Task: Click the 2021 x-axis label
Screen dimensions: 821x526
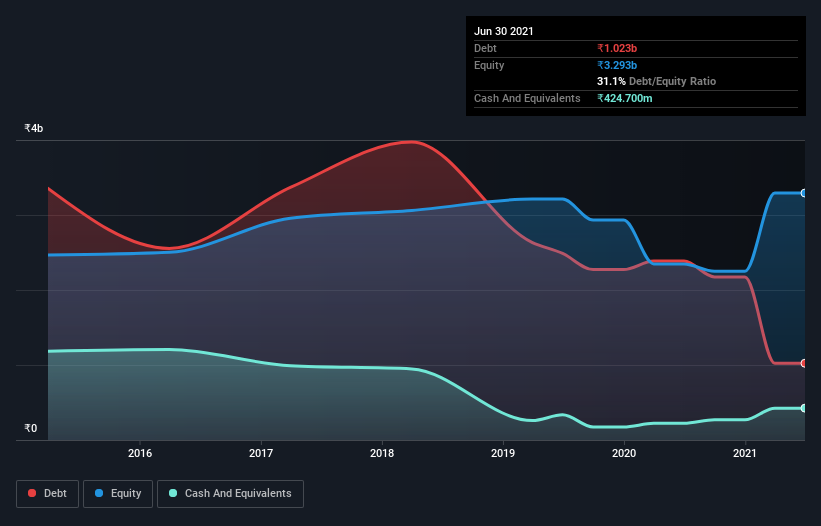Action: 745,453
